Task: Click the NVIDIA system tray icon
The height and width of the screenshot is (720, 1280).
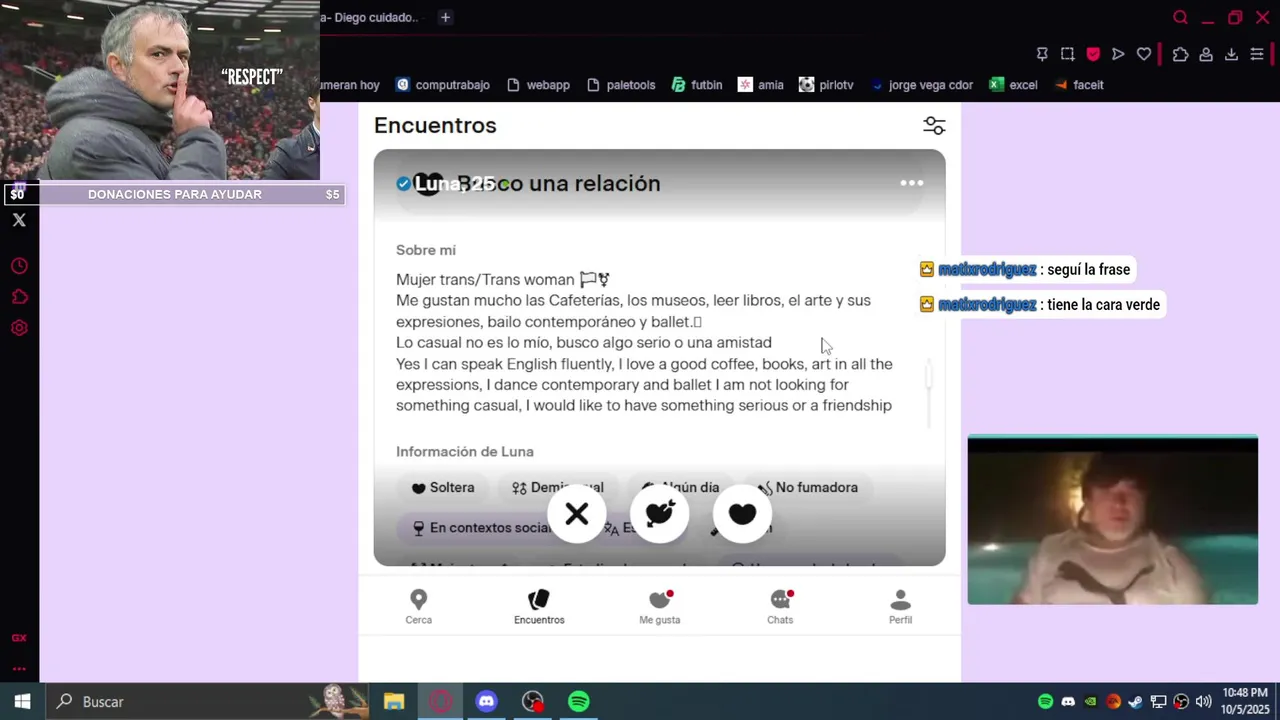Action: 1091,702
